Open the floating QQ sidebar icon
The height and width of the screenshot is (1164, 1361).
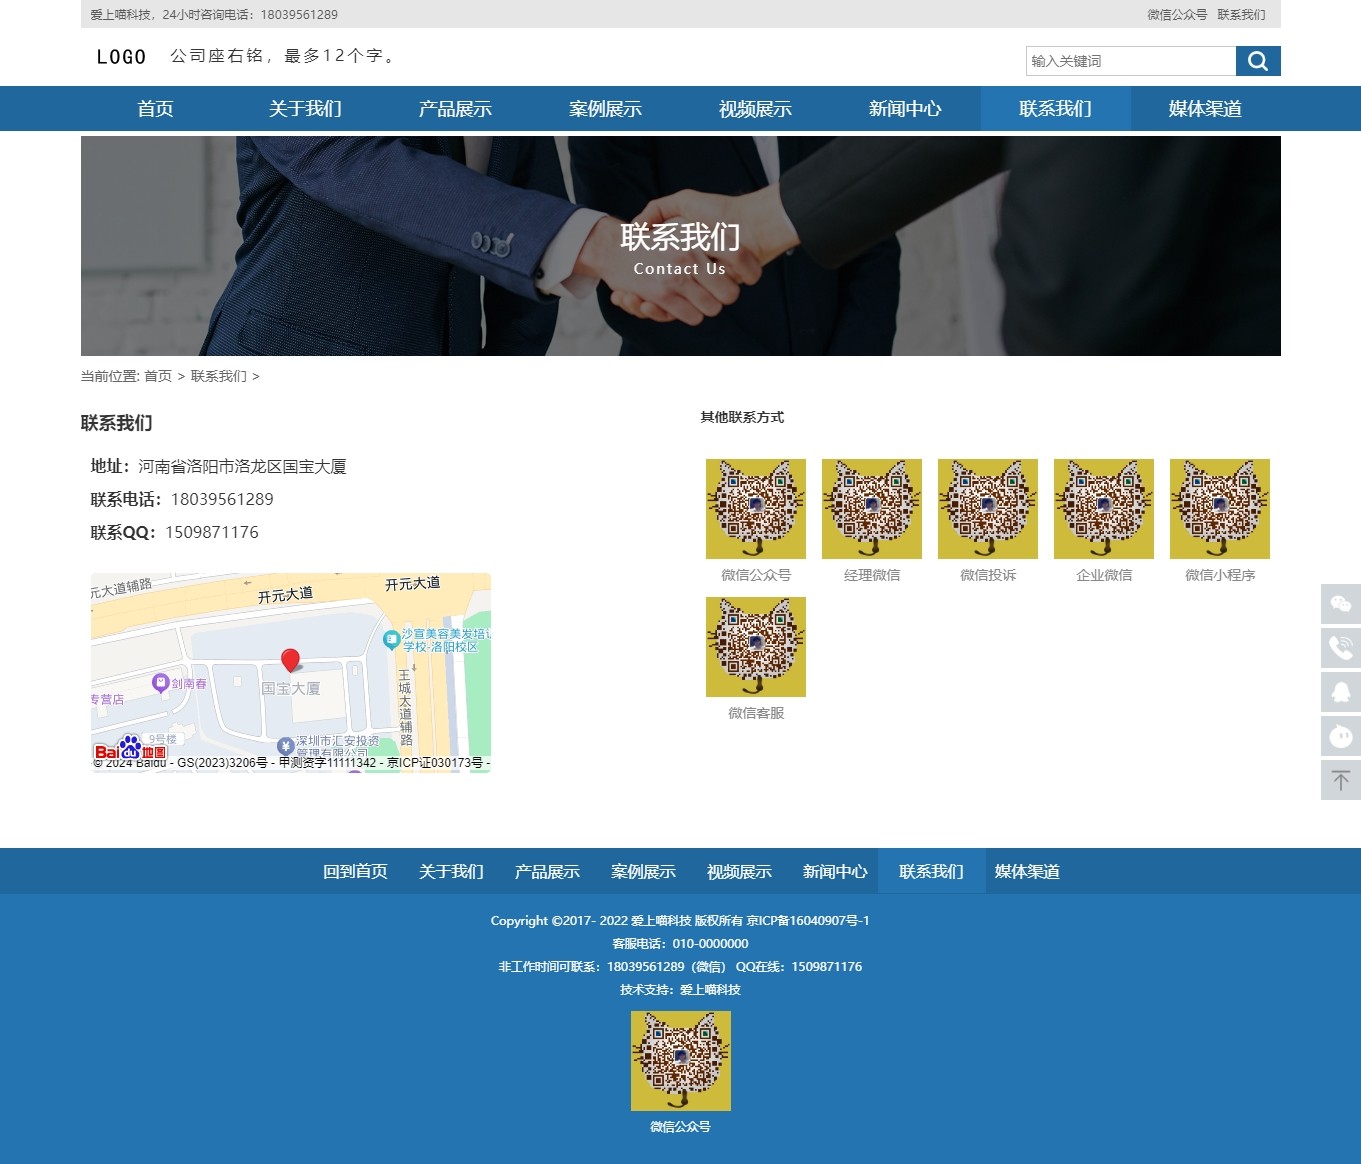point(1341,692)
